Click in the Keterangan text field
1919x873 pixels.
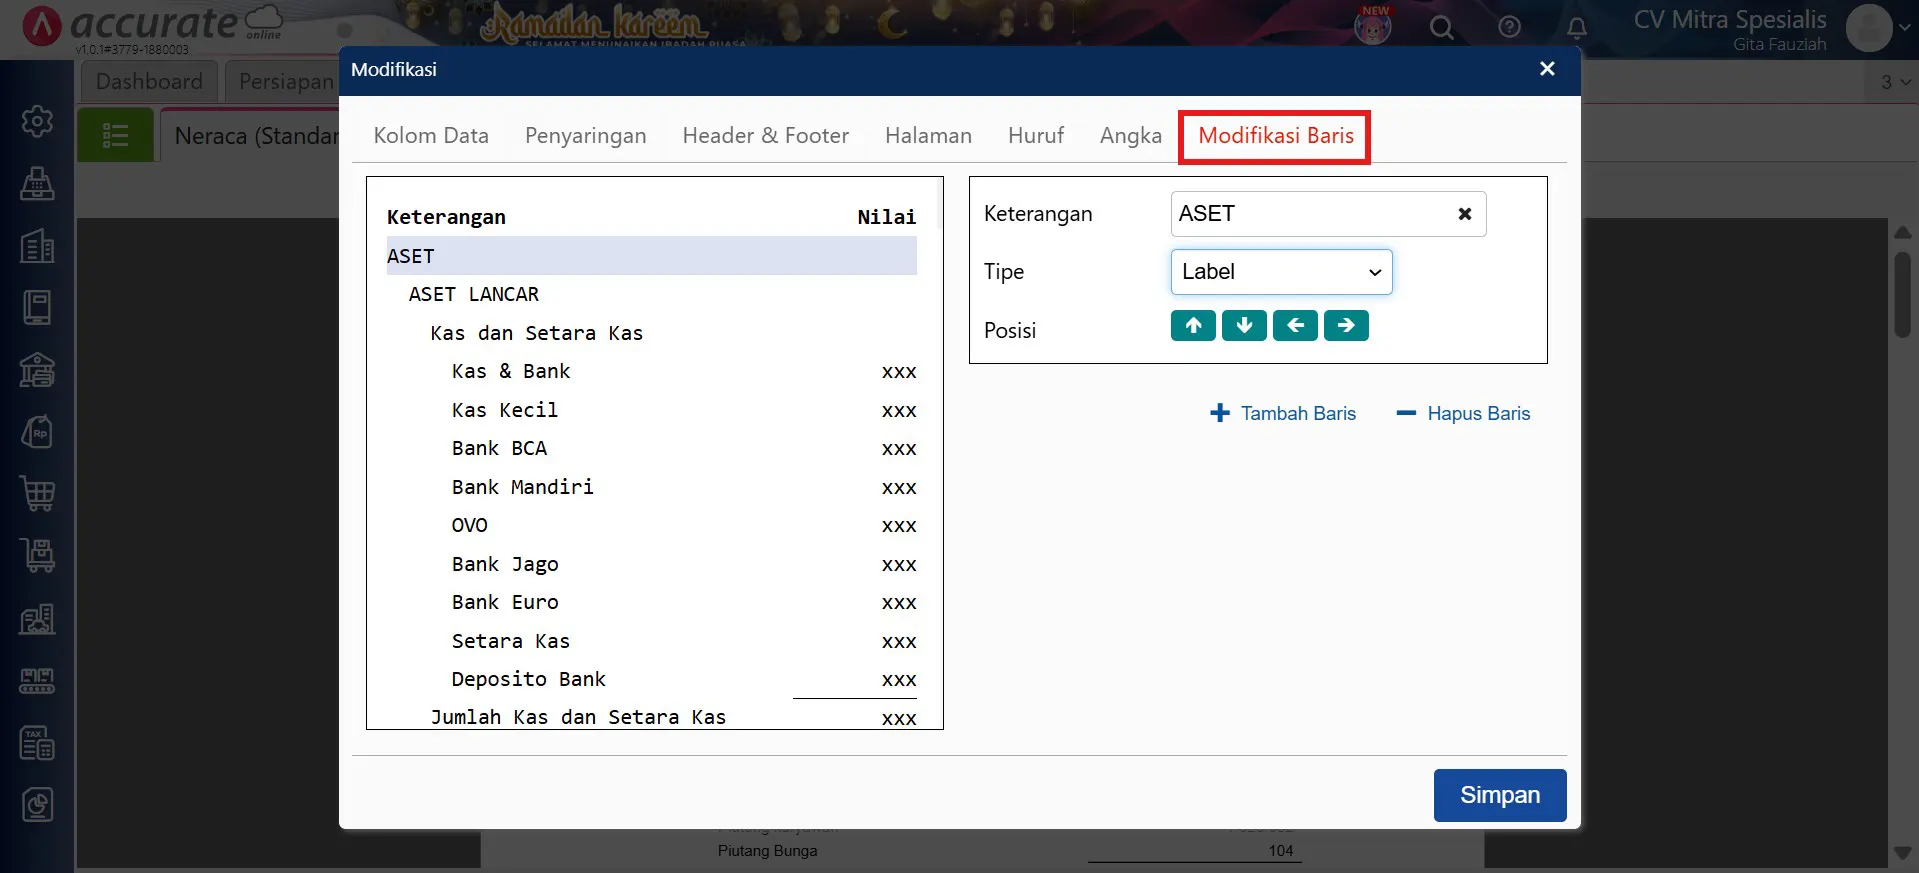1310,214
